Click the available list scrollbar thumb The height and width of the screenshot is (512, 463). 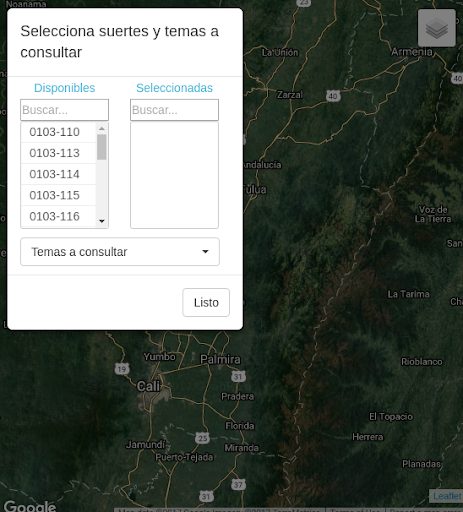[x=102, y=147]
